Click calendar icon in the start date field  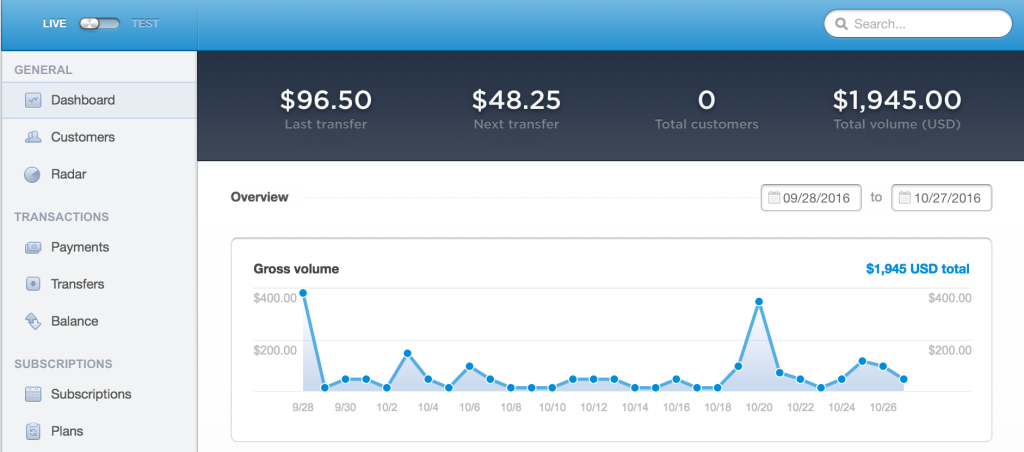(774, 198)
